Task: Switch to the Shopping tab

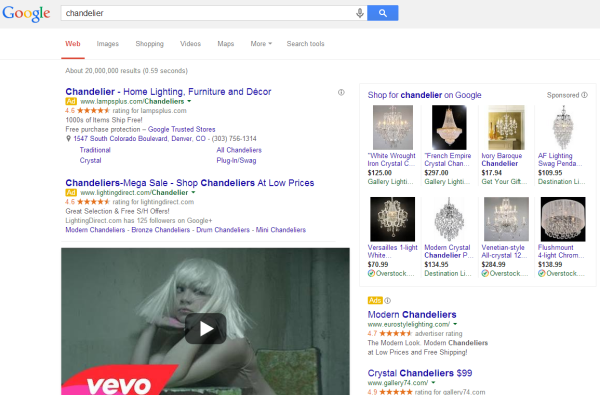Action: [x=149, y=44]
